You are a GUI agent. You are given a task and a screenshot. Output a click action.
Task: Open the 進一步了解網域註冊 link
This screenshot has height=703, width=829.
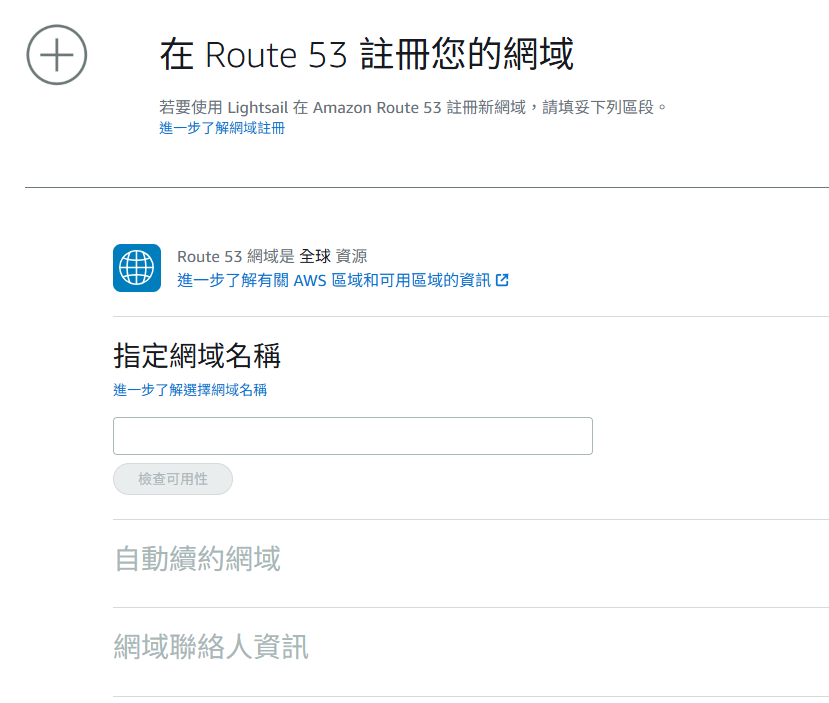[222, 128]
